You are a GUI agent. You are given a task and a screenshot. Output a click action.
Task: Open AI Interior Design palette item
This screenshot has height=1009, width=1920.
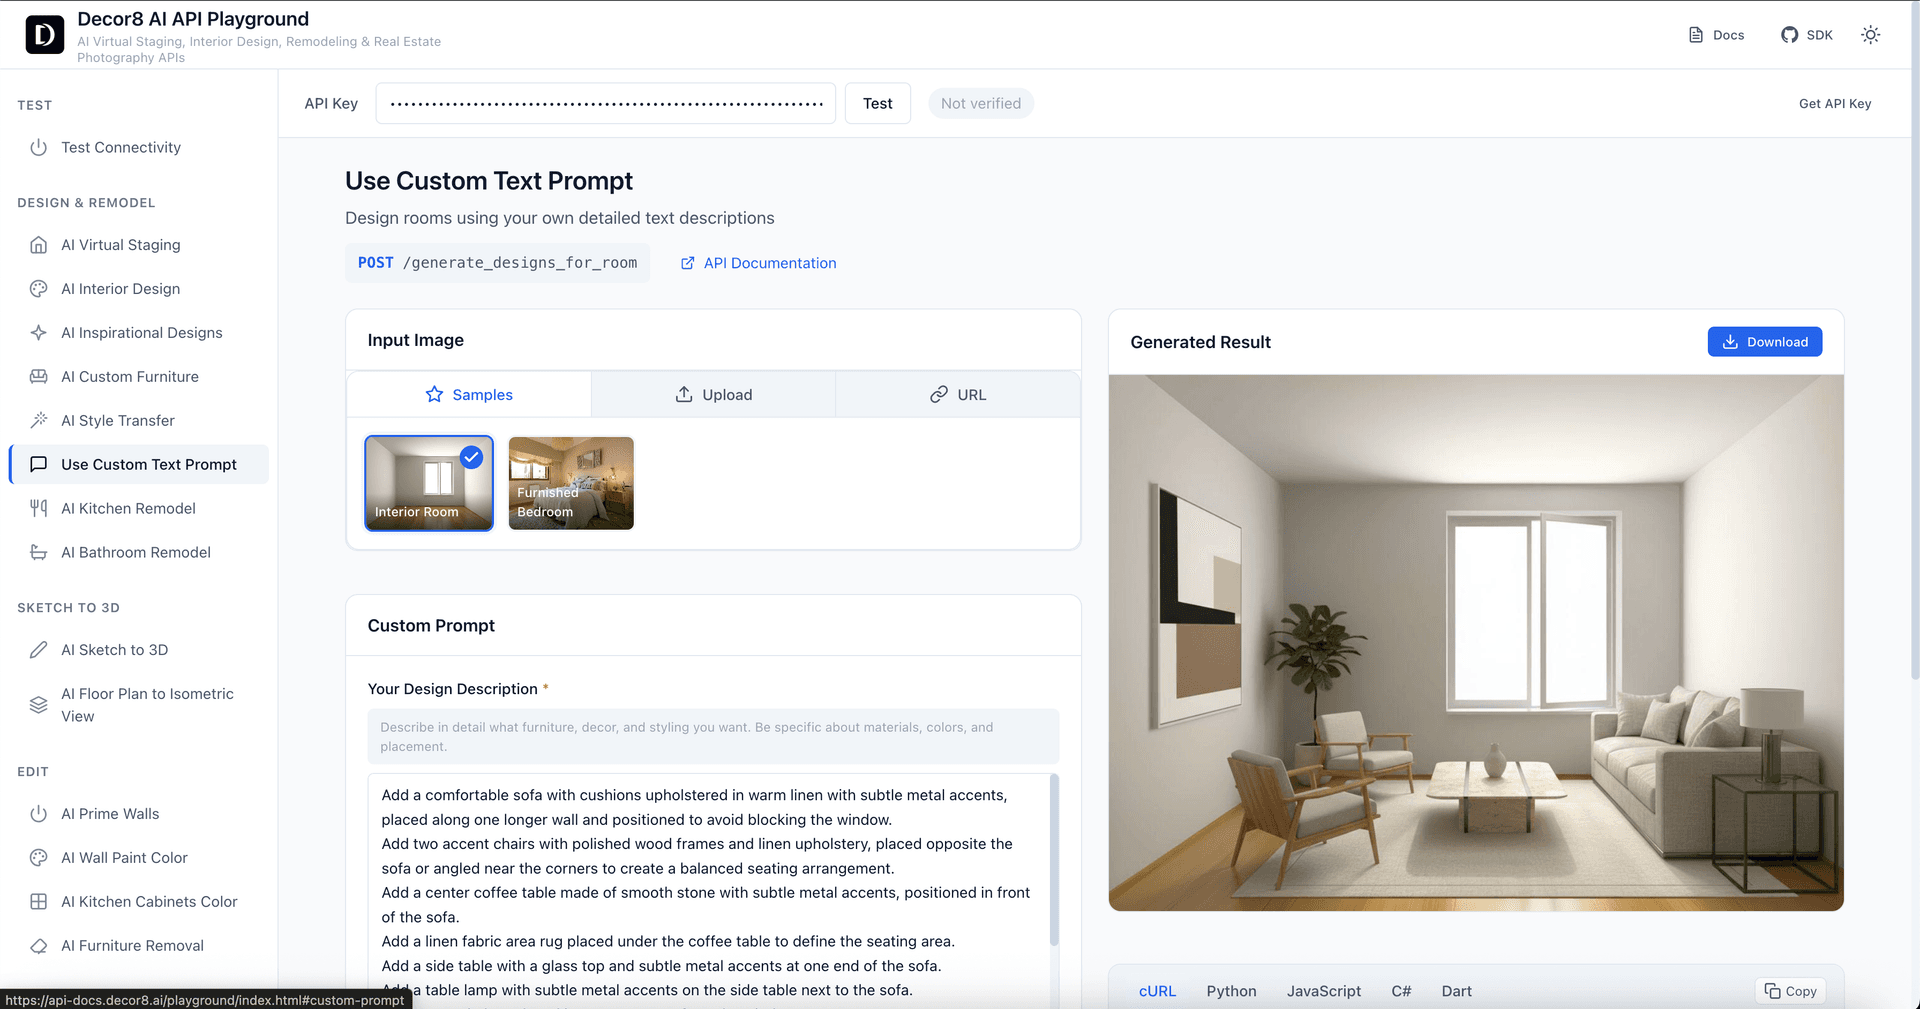[x=120, y=289]
